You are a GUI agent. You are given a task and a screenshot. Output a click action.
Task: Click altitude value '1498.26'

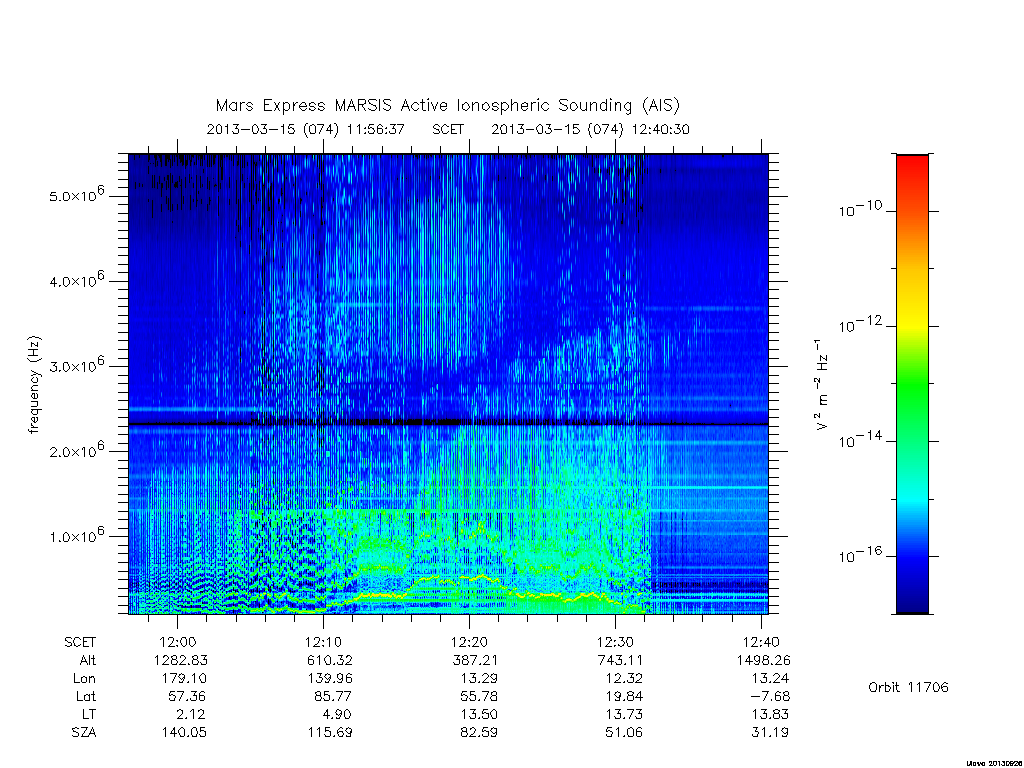(763, 660)
